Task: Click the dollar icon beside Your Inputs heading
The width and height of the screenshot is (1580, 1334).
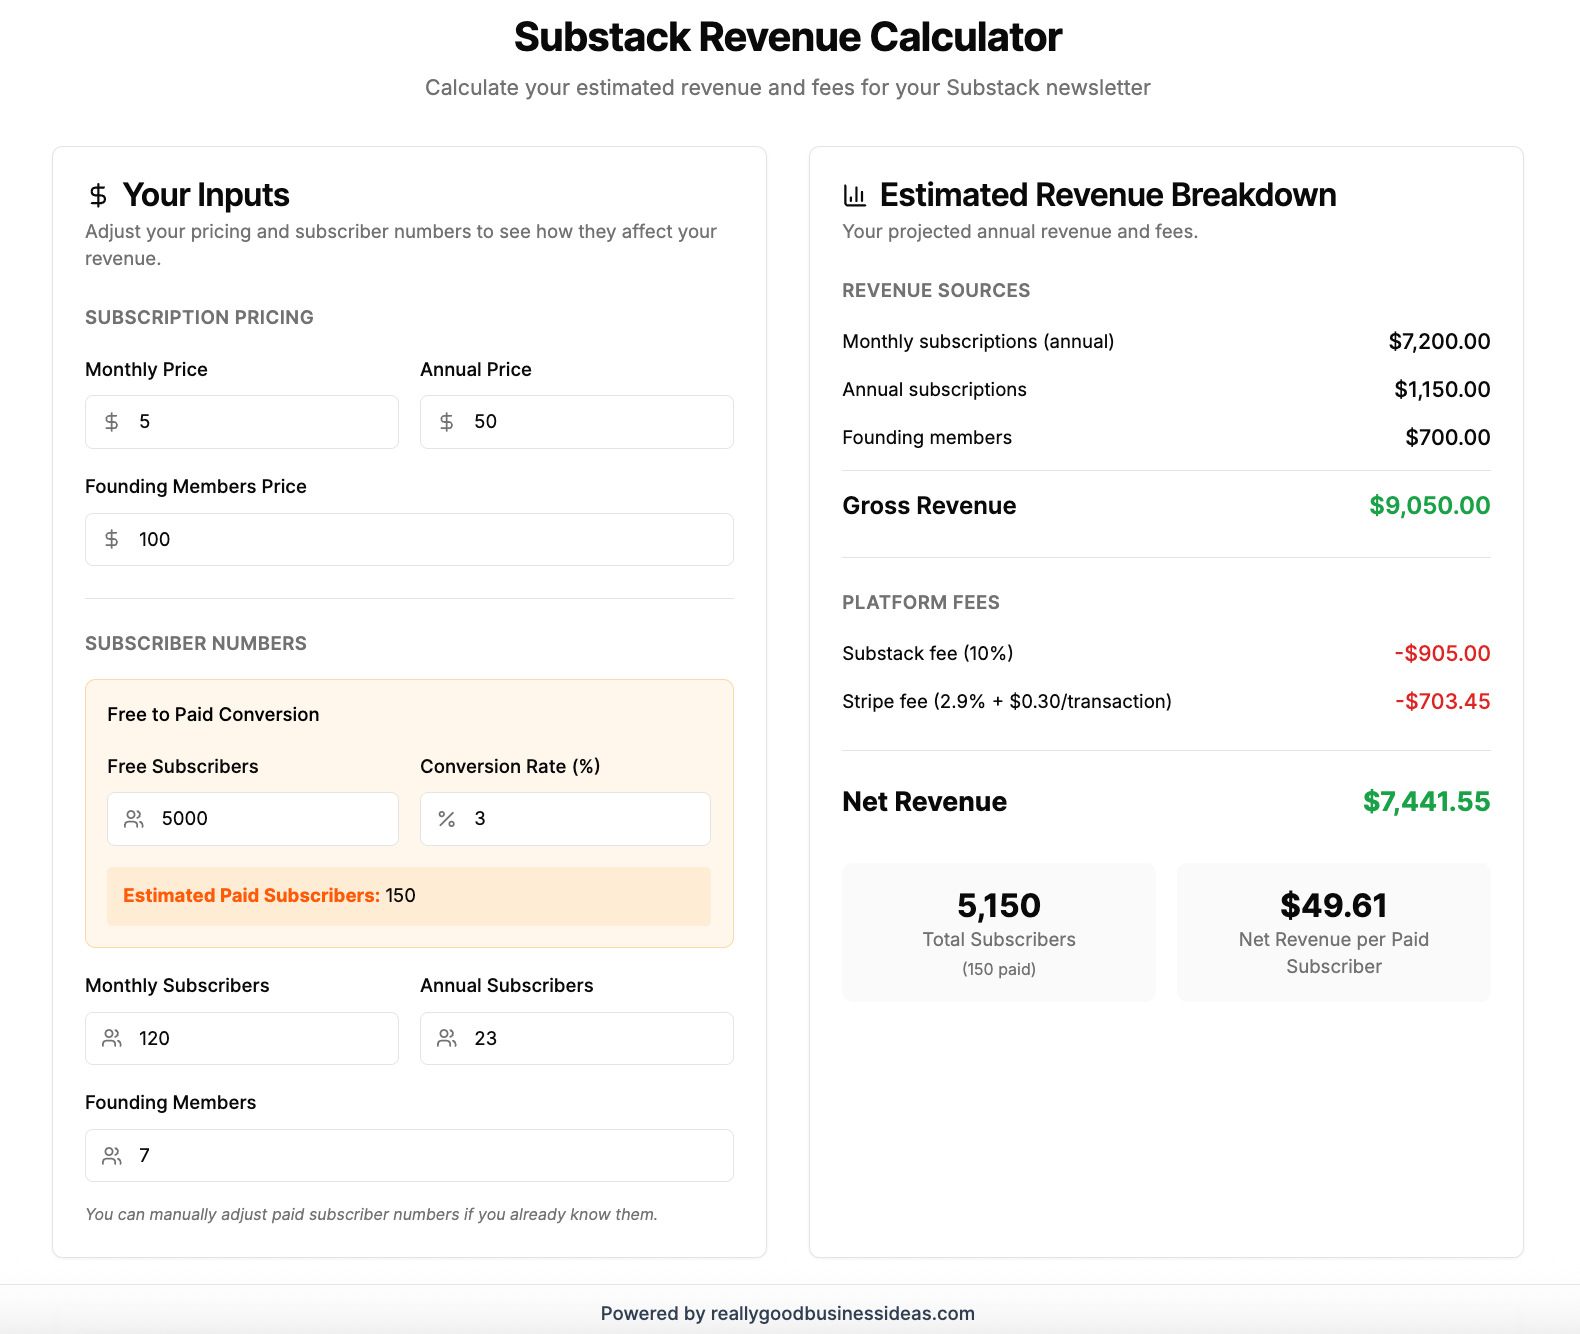Action: click(98, 195)
